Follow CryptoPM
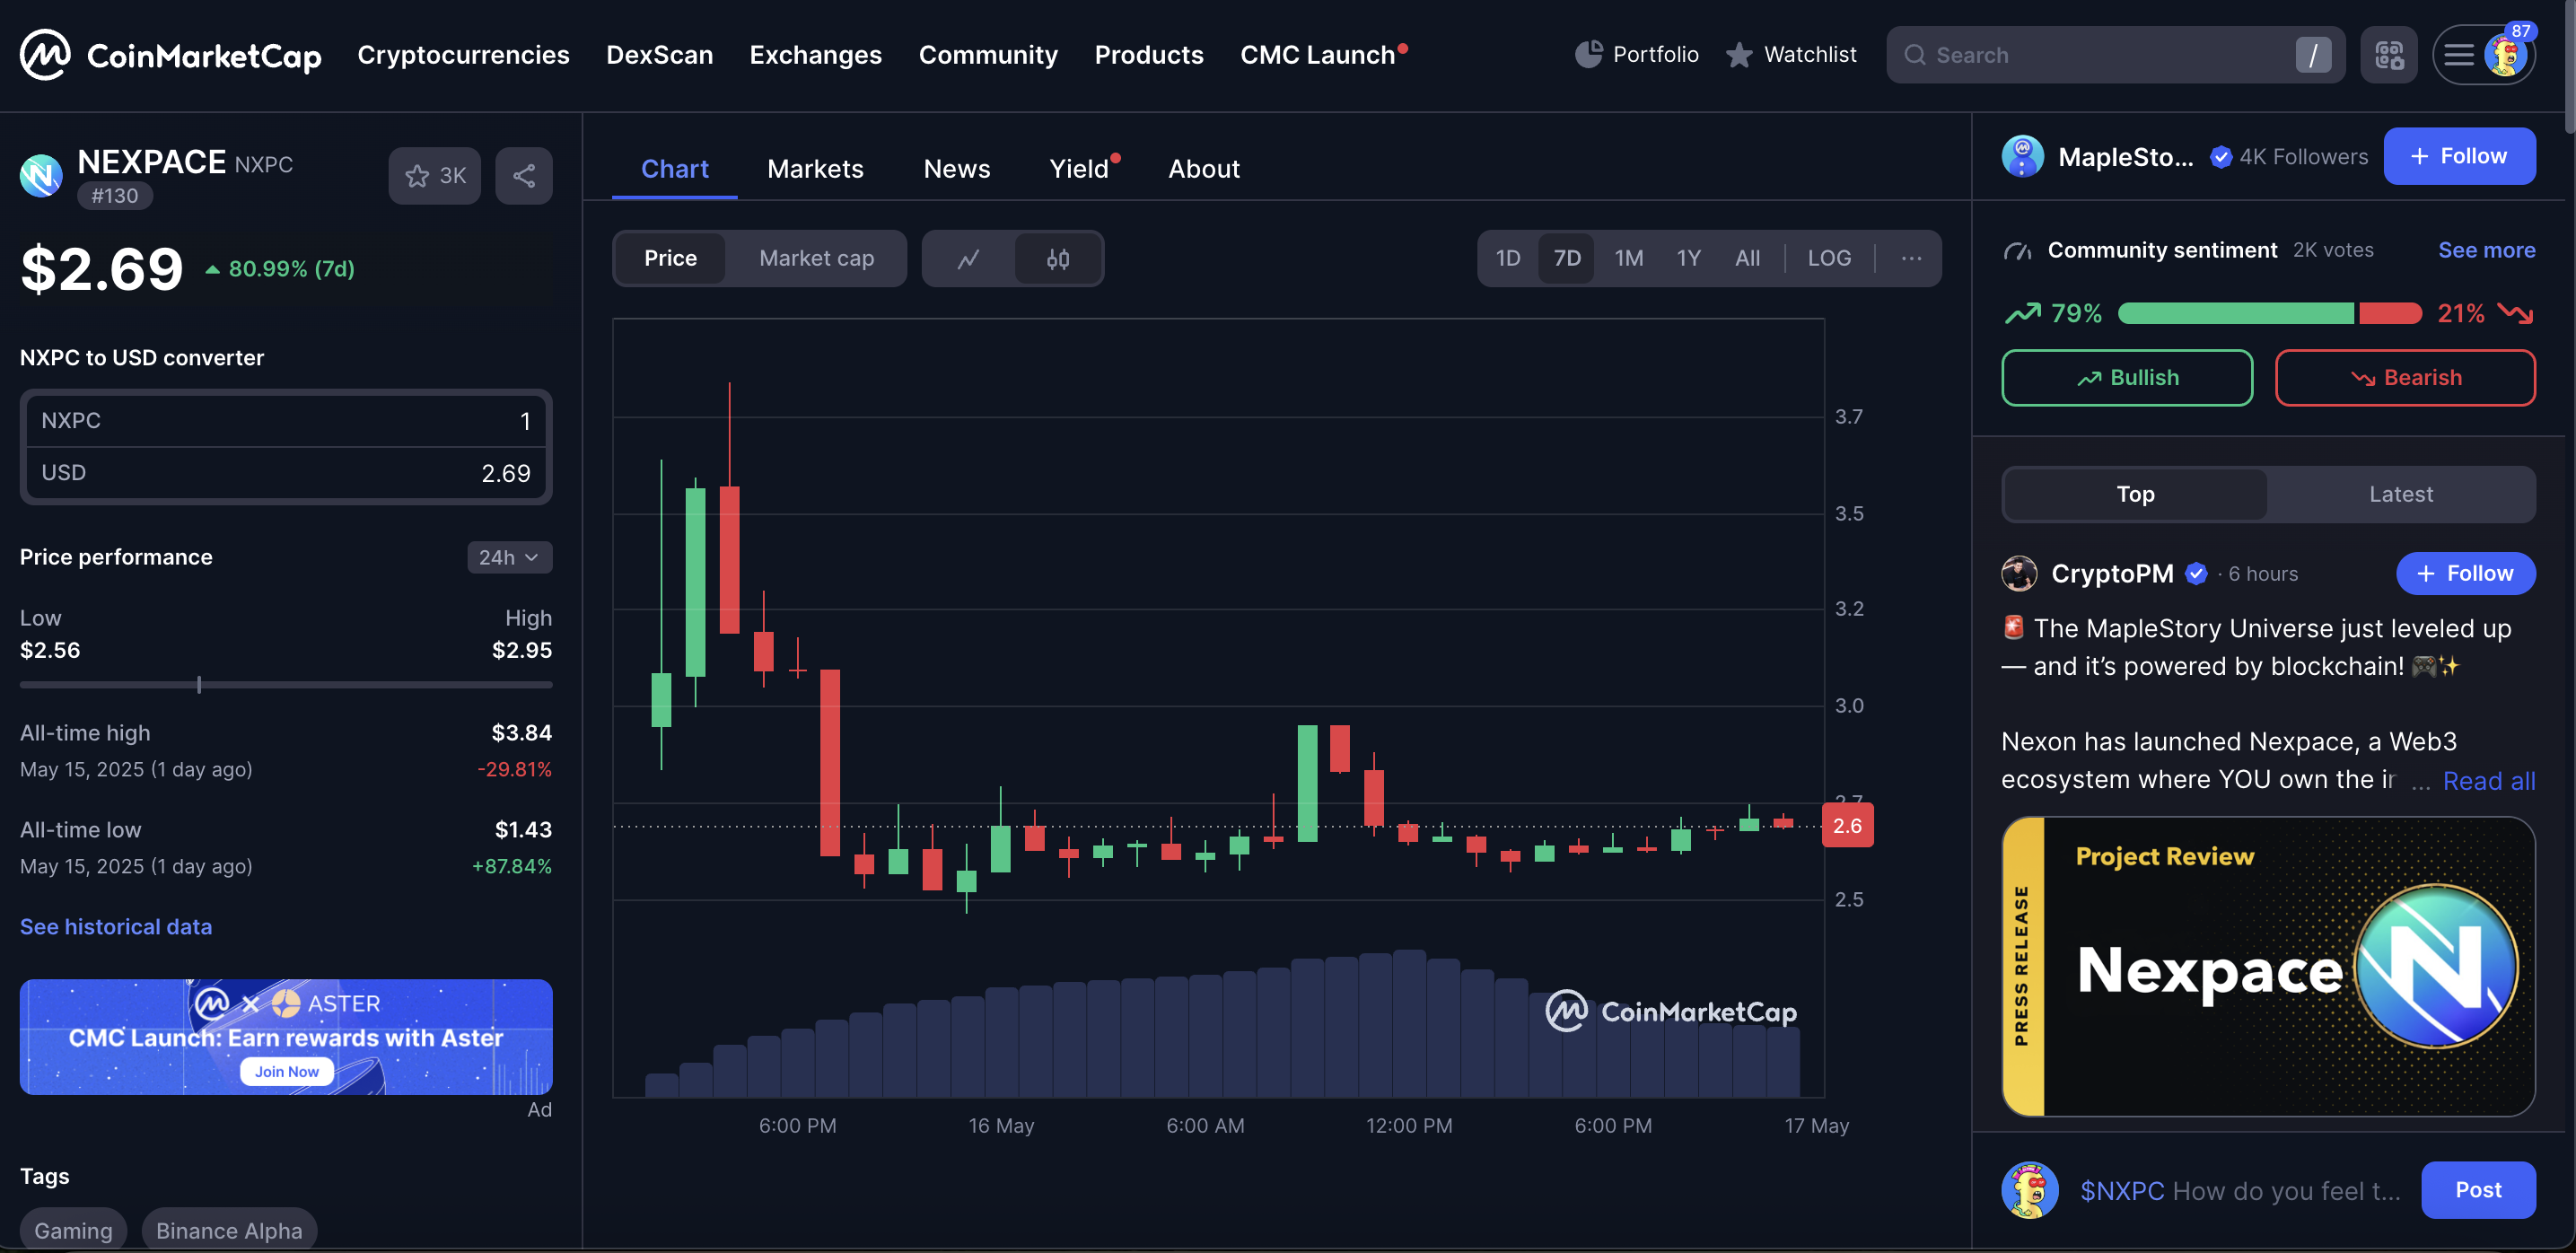2576x1253 pixels. pos(2465,574)
